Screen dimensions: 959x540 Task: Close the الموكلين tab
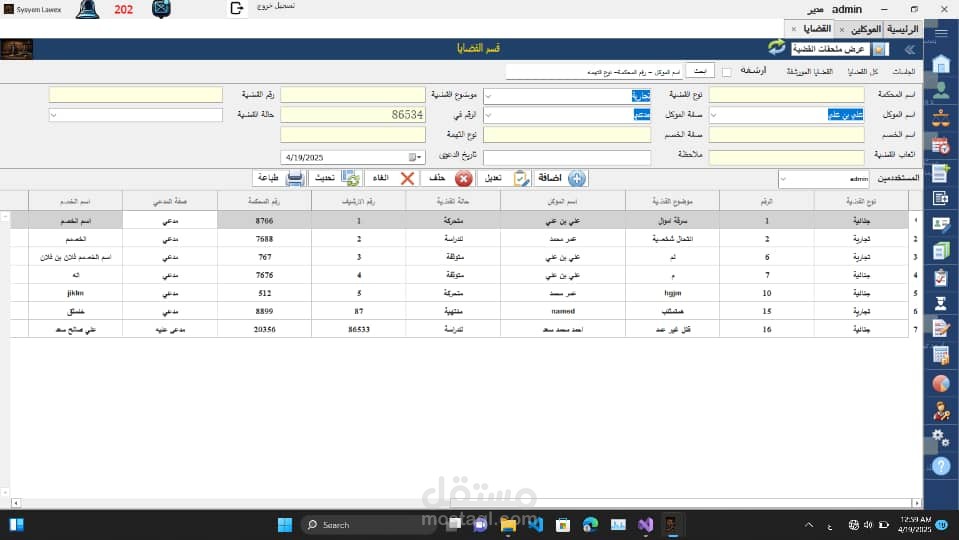(842, 29)
